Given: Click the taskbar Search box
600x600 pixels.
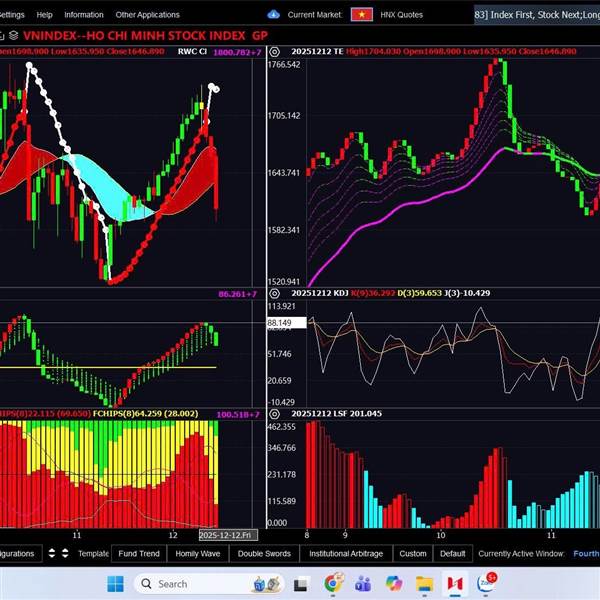Looking at the screenshot, I should (x=190, y=583).
